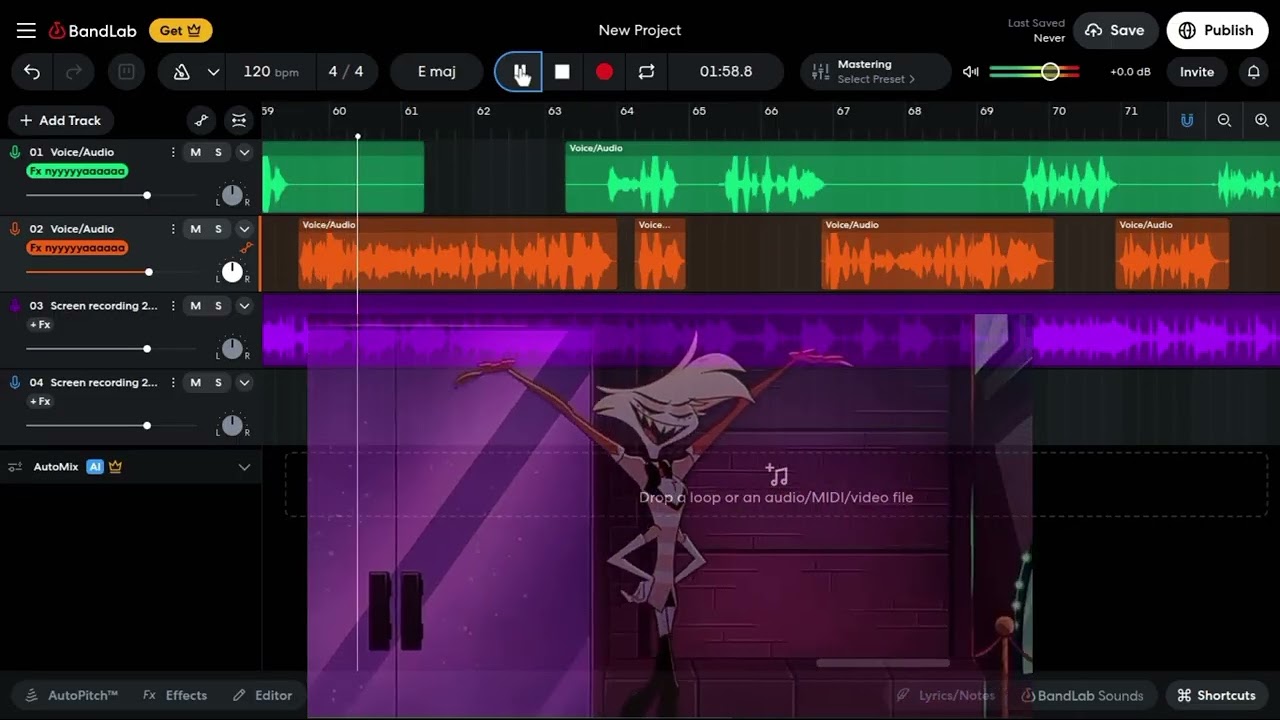Undo the last action
Viewport: 1280px width, 720px height.
click(x=32, y=72)
